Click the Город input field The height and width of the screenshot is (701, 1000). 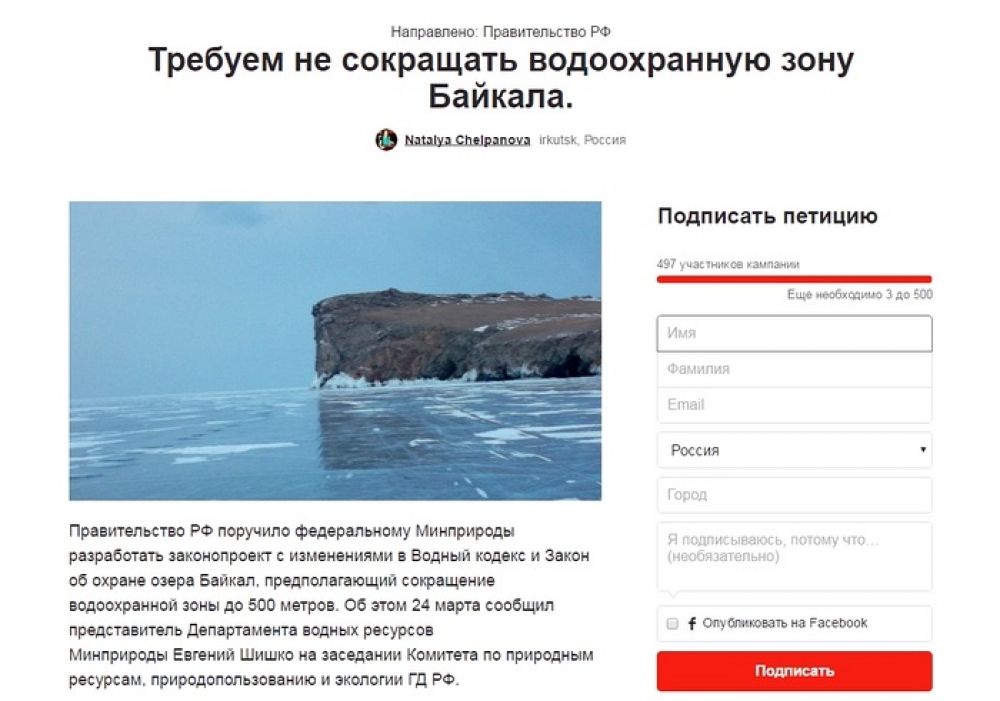tap(794, 494)
